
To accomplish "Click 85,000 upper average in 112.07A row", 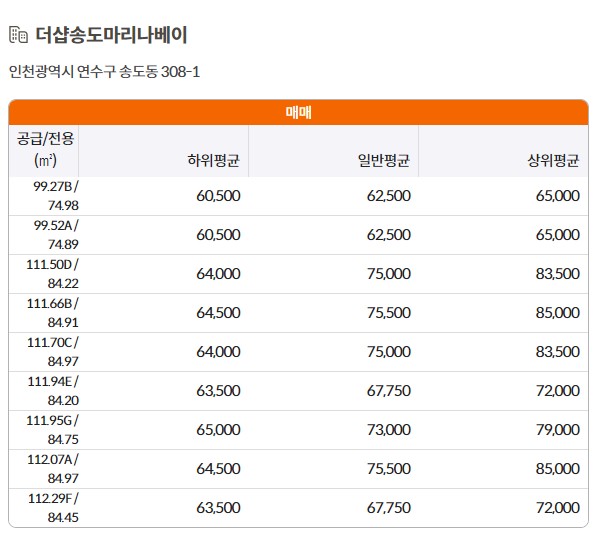I will click(x=558, y=469).
